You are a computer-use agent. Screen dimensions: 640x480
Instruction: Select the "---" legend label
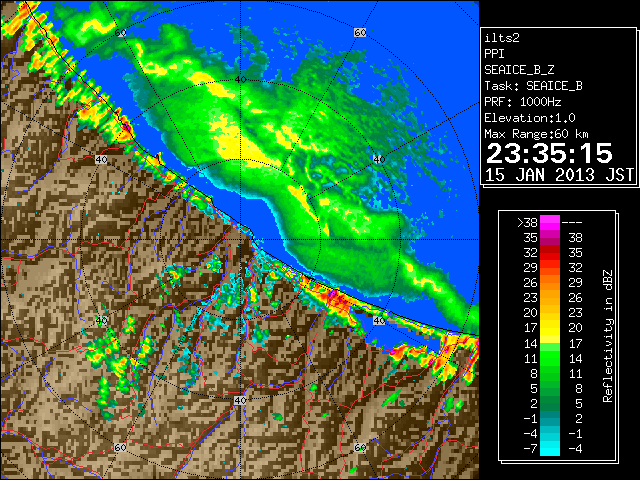click(x=572, y=222)
